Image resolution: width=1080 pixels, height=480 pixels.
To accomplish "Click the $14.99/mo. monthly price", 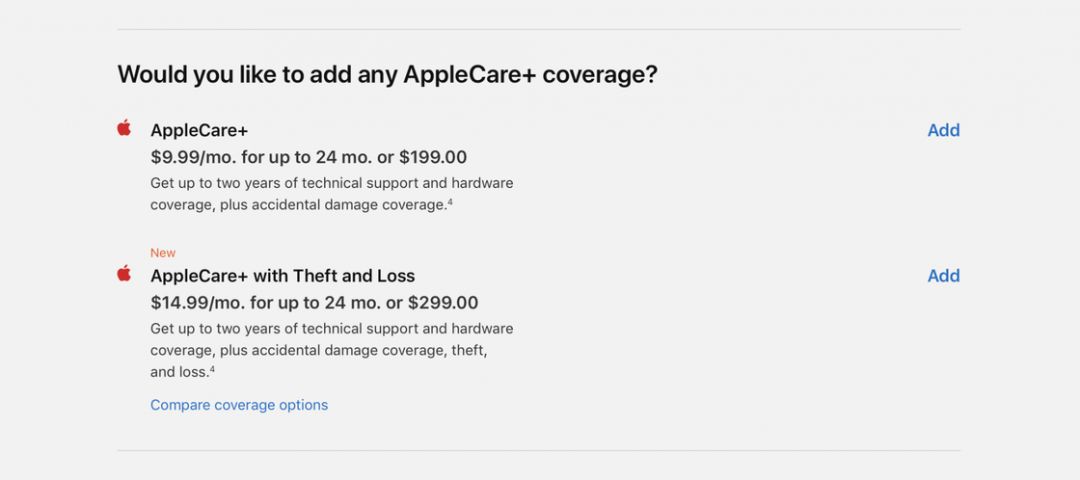I will 194,302.
